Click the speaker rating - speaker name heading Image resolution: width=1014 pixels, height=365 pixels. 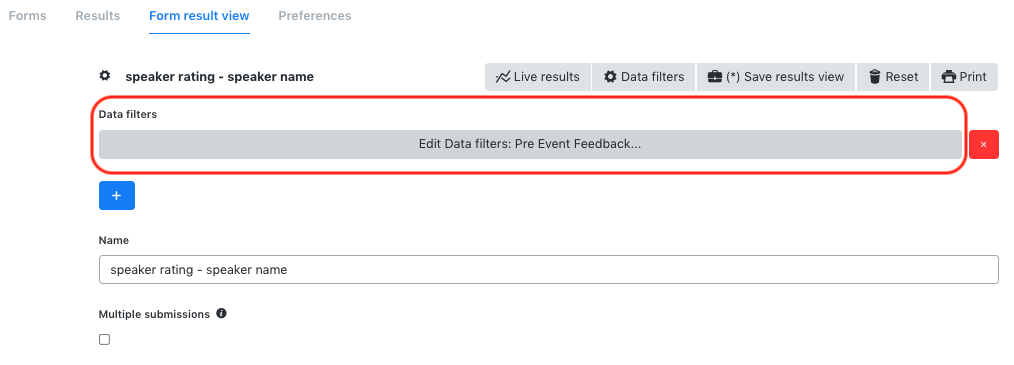tap(219, 76)
